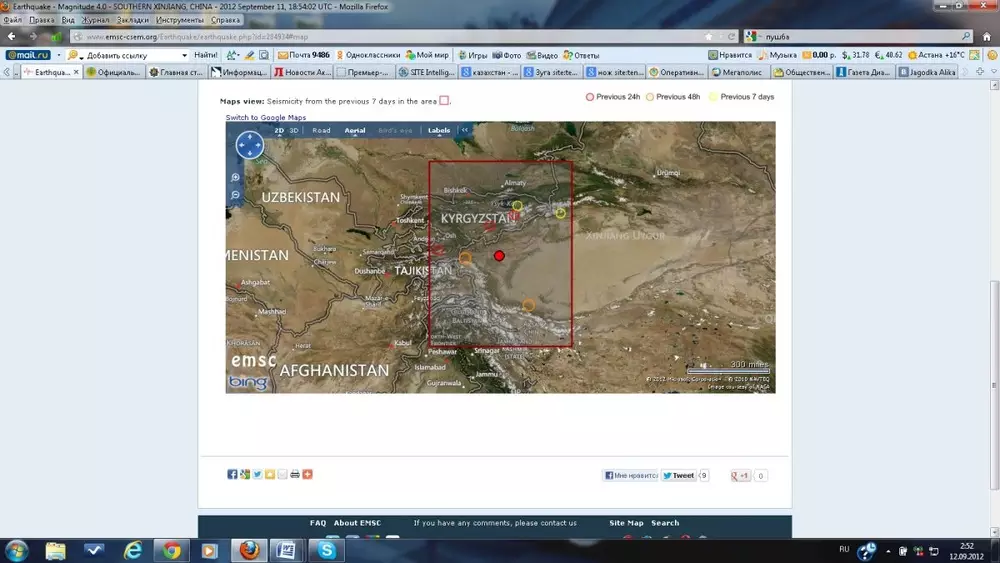Toggle the map Labels option
The image size is (1000, 563).
[x=439, y=130]
